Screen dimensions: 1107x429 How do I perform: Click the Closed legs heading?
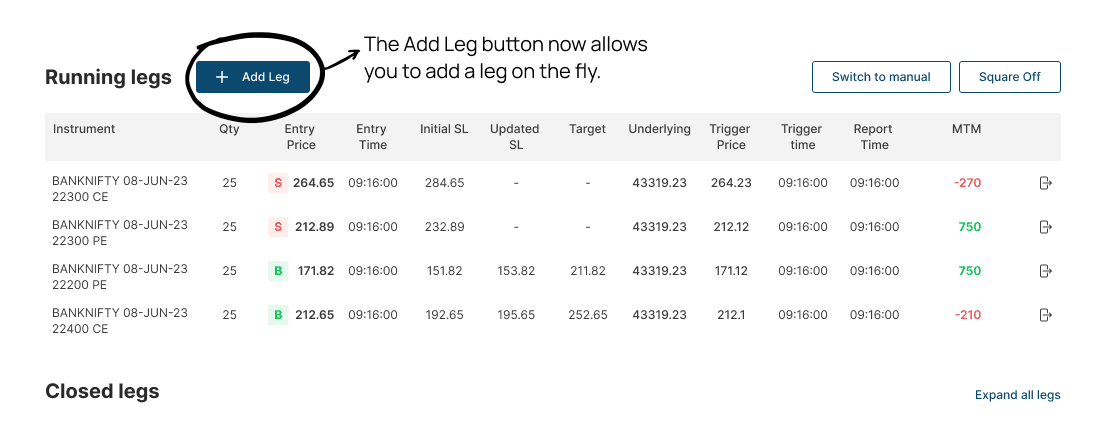102,391
